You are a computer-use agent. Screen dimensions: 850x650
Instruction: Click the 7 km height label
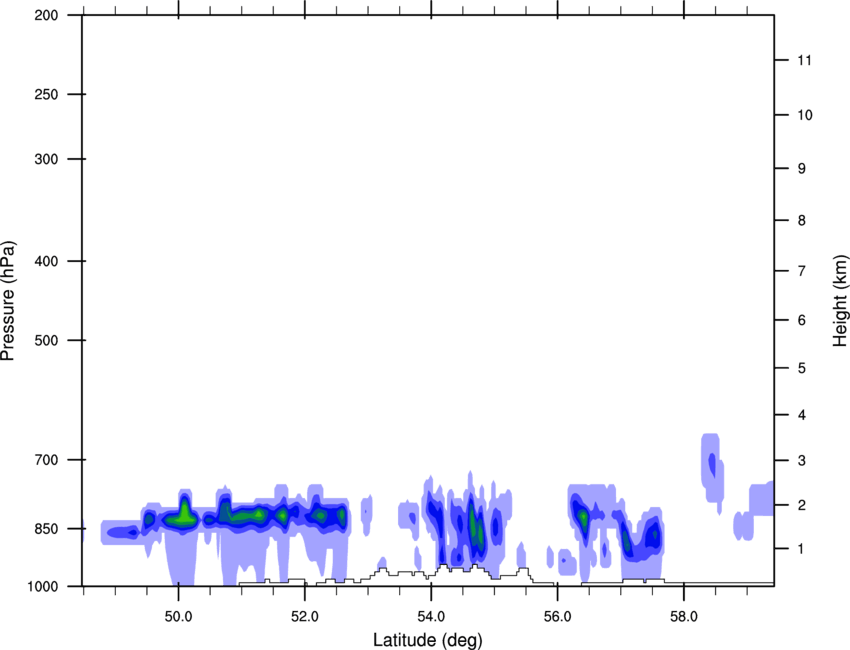pos(801,271)
